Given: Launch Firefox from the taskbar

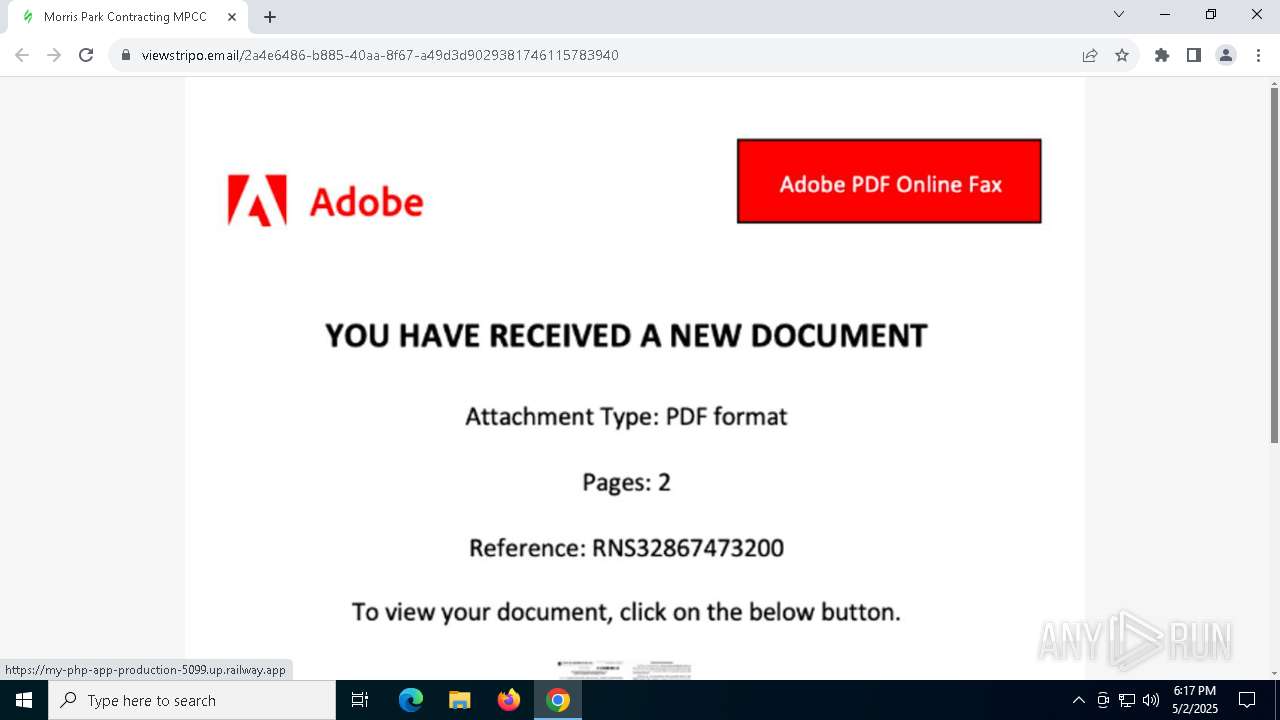Looking at the screenshot, I should pos(509,700).
